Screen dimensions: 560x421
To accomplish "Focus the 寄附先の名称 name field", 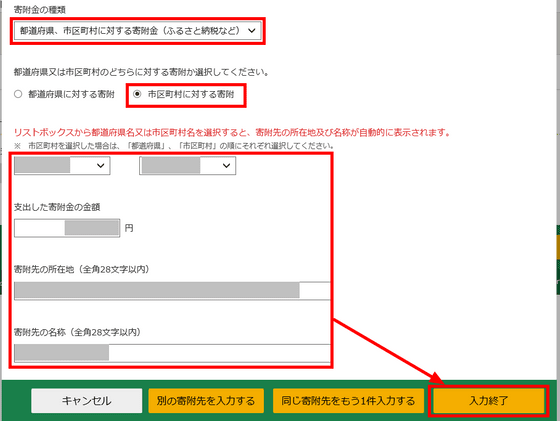I will click(x=172, y=353).
